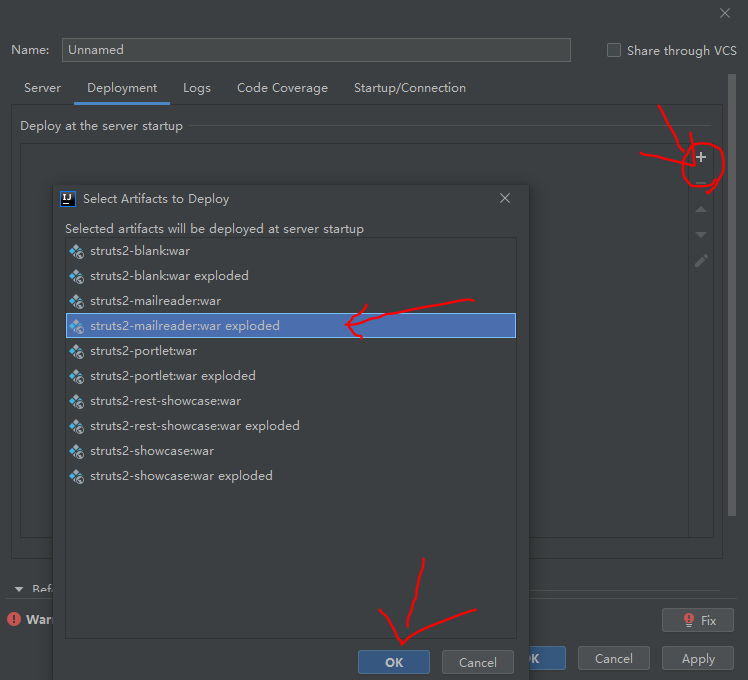Select the struts2-mailreader:war exploded artifact
Image resolution: width=748 pixels, height=680 pixels.
coord(291,325)
